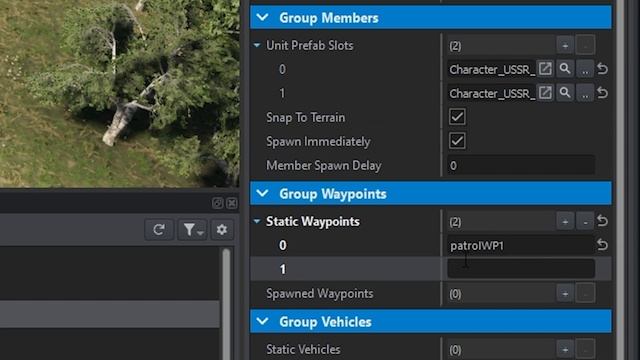The width and height of the screenshot is (640, 360).
Task: Add a Static Vehicles entry
Action: [565, 349]
